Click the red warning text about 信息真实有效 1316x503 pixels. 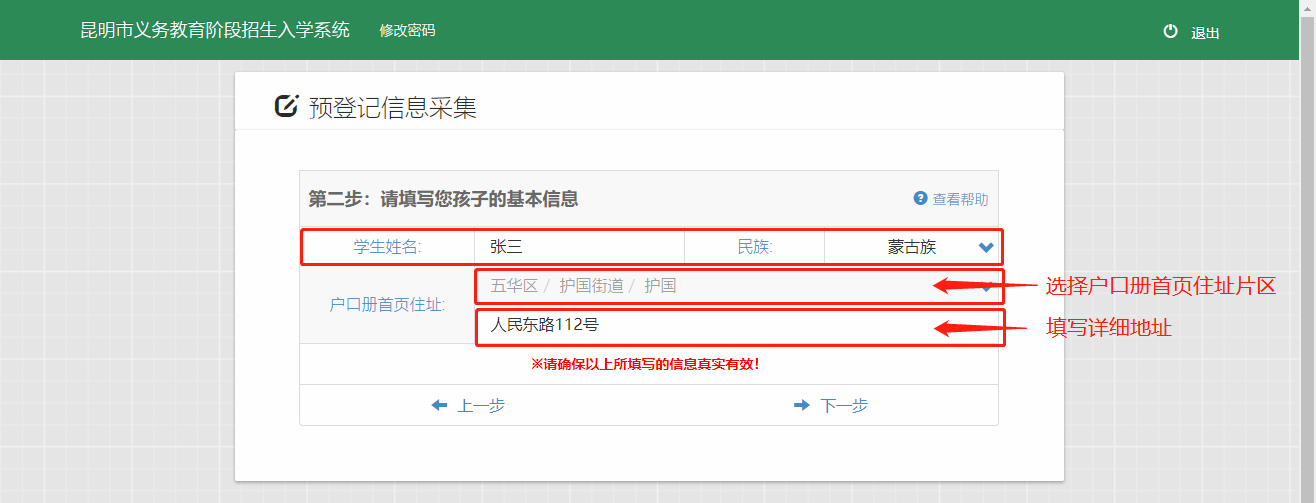pos(646,364)
